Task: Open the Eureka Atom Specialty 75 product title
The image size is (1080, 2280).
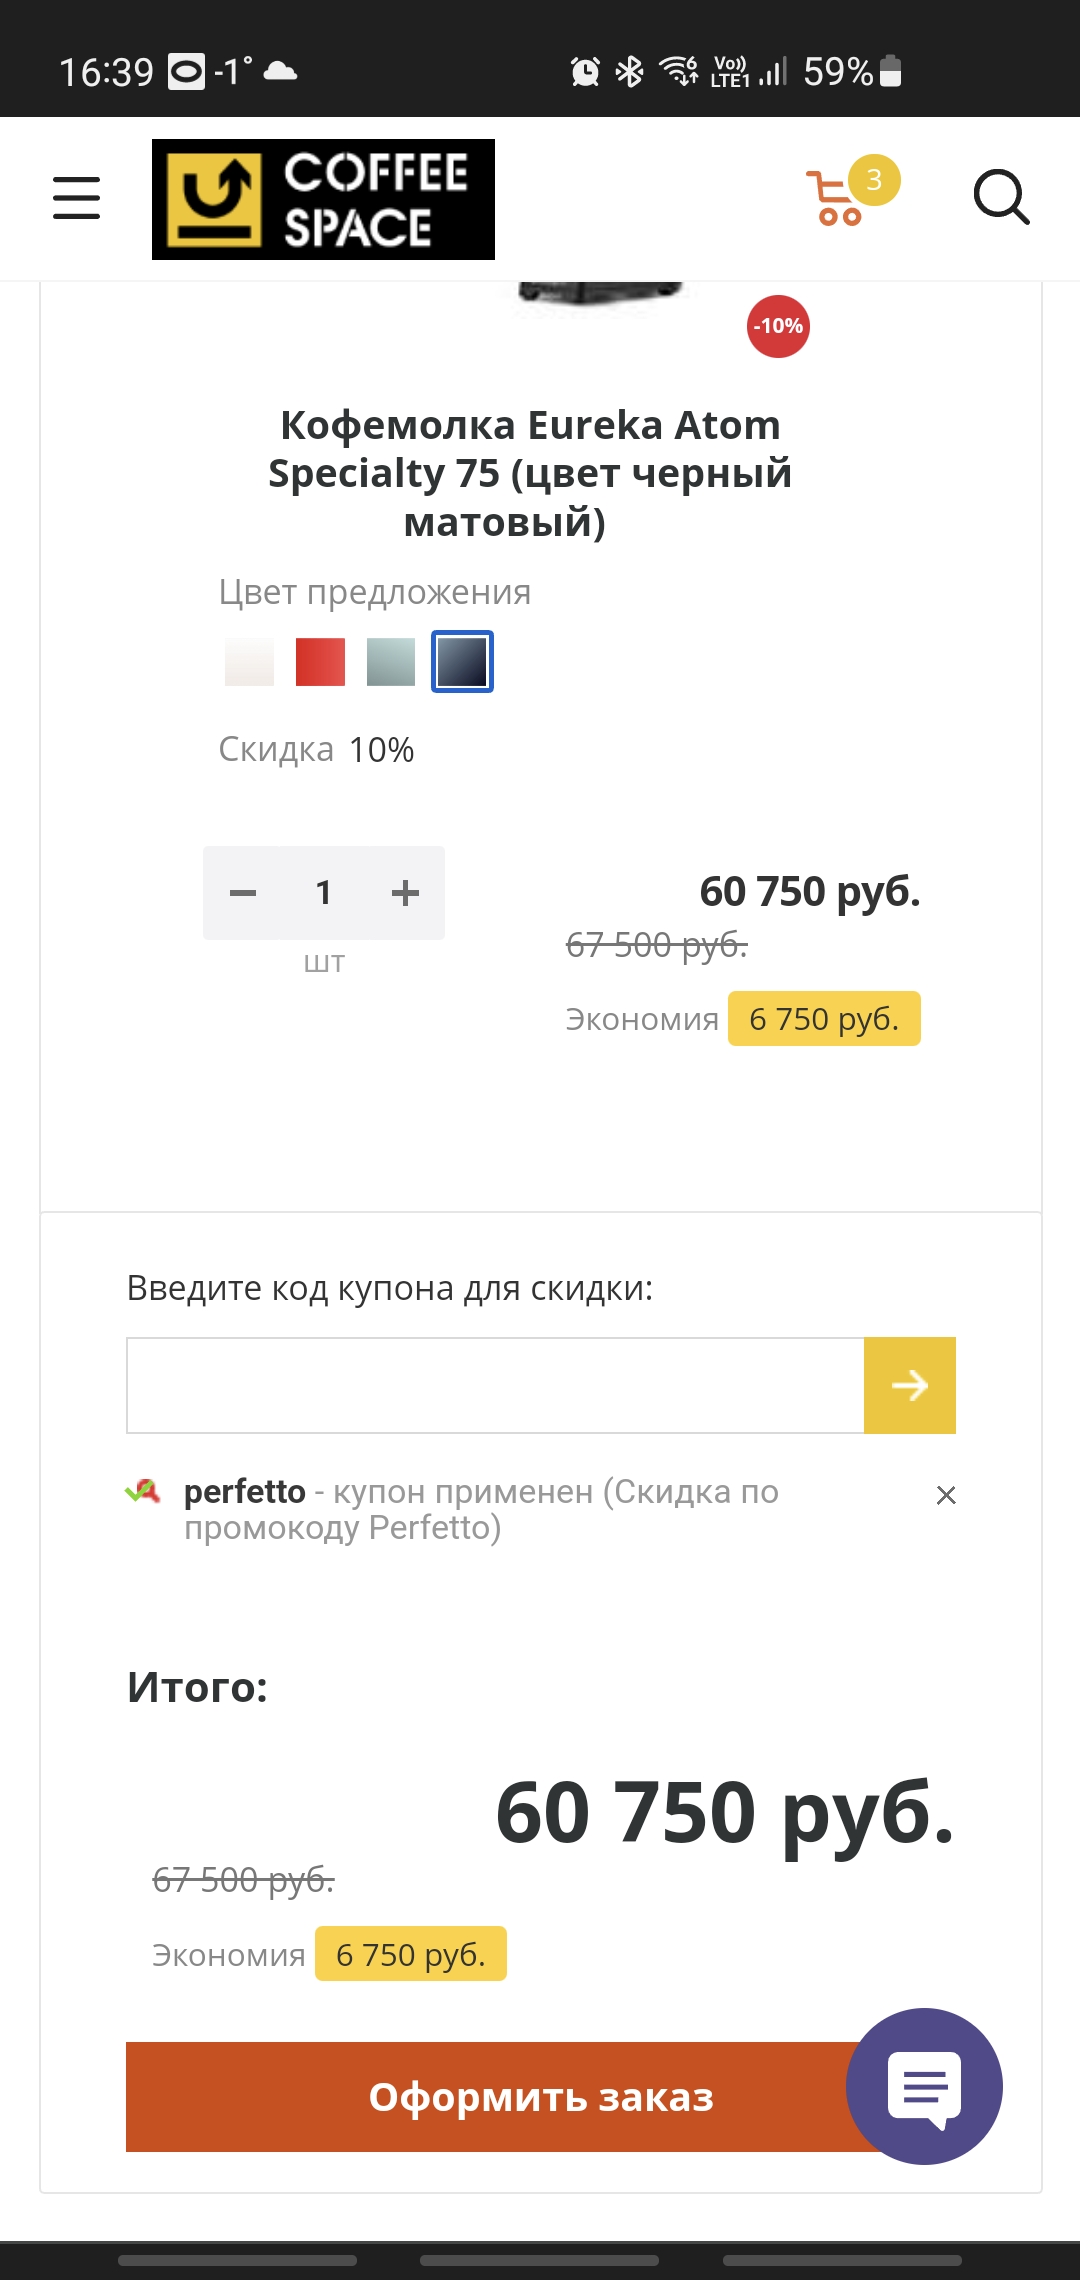Action: [529, 473]
